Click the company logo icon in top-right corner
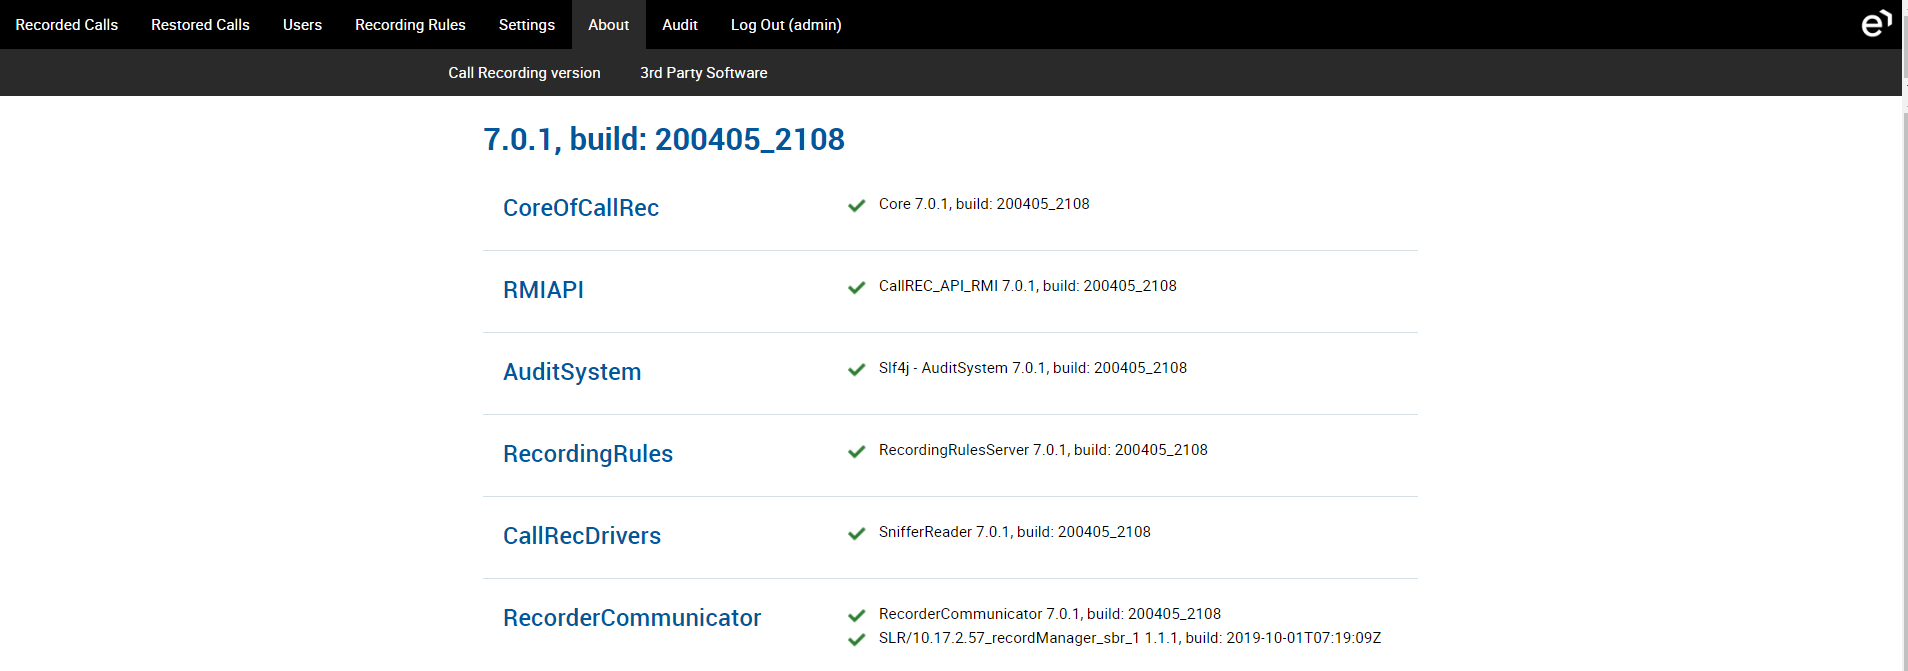Screen dimensions: 1908x671 coord(1876,24)
